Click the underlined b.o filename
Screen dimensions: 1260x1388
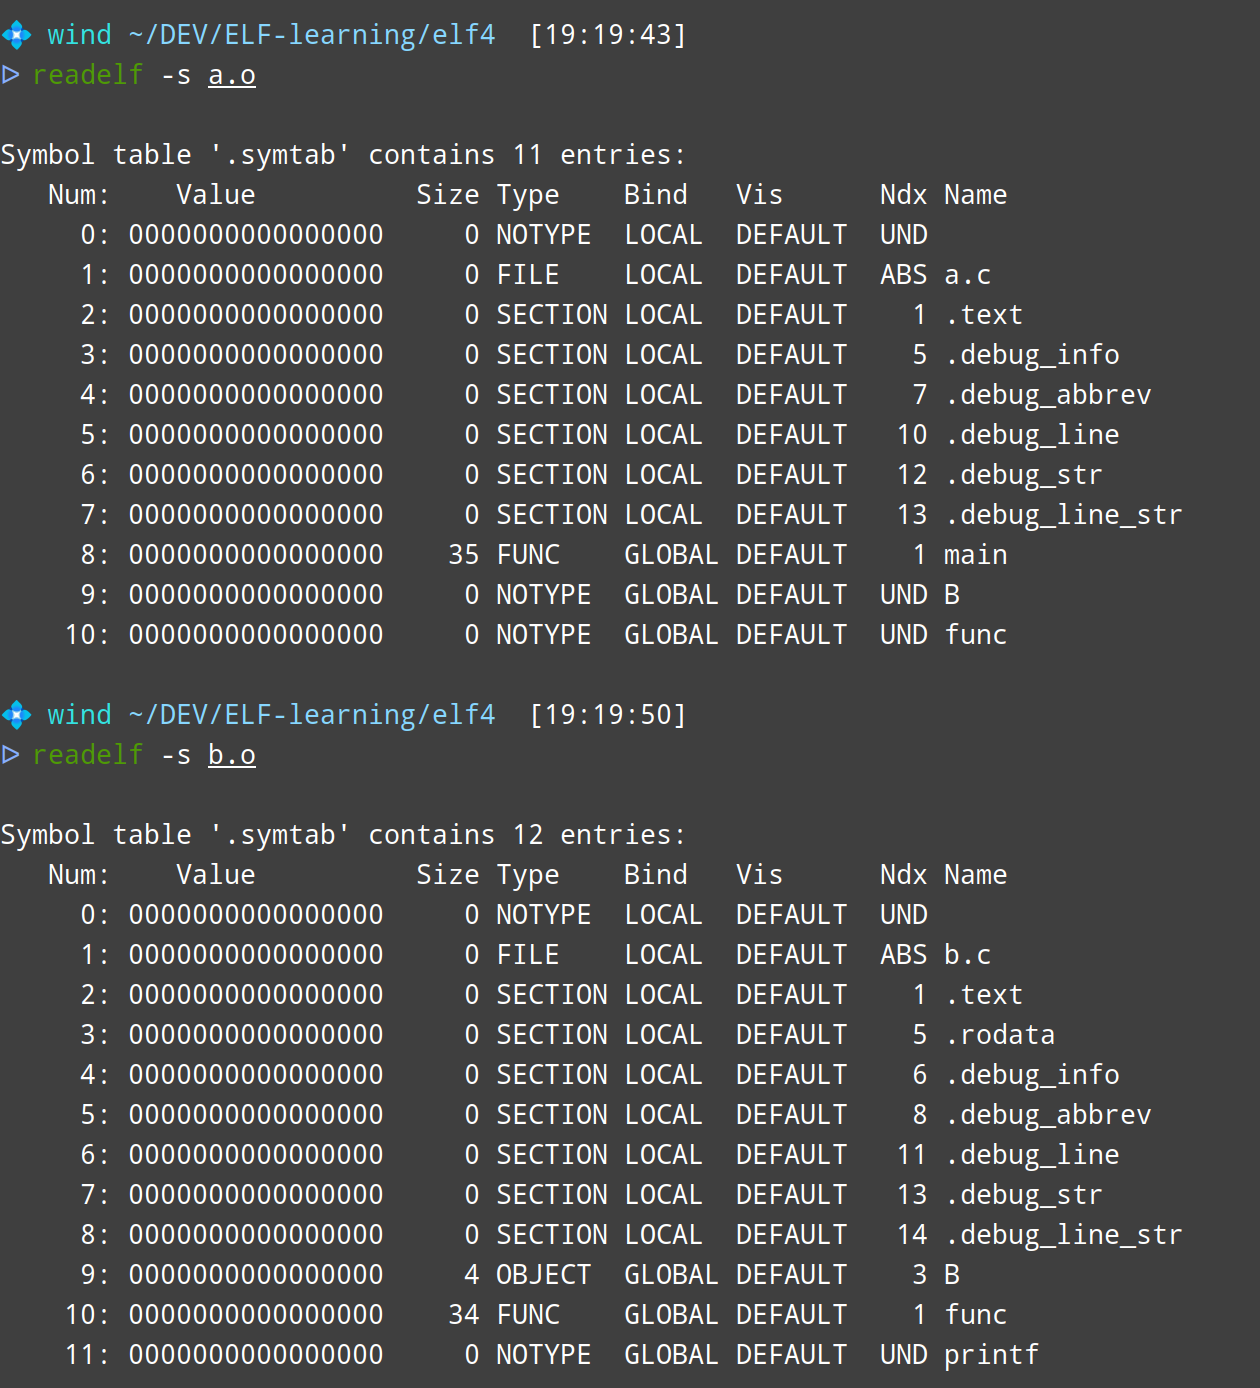pos(232,755)
